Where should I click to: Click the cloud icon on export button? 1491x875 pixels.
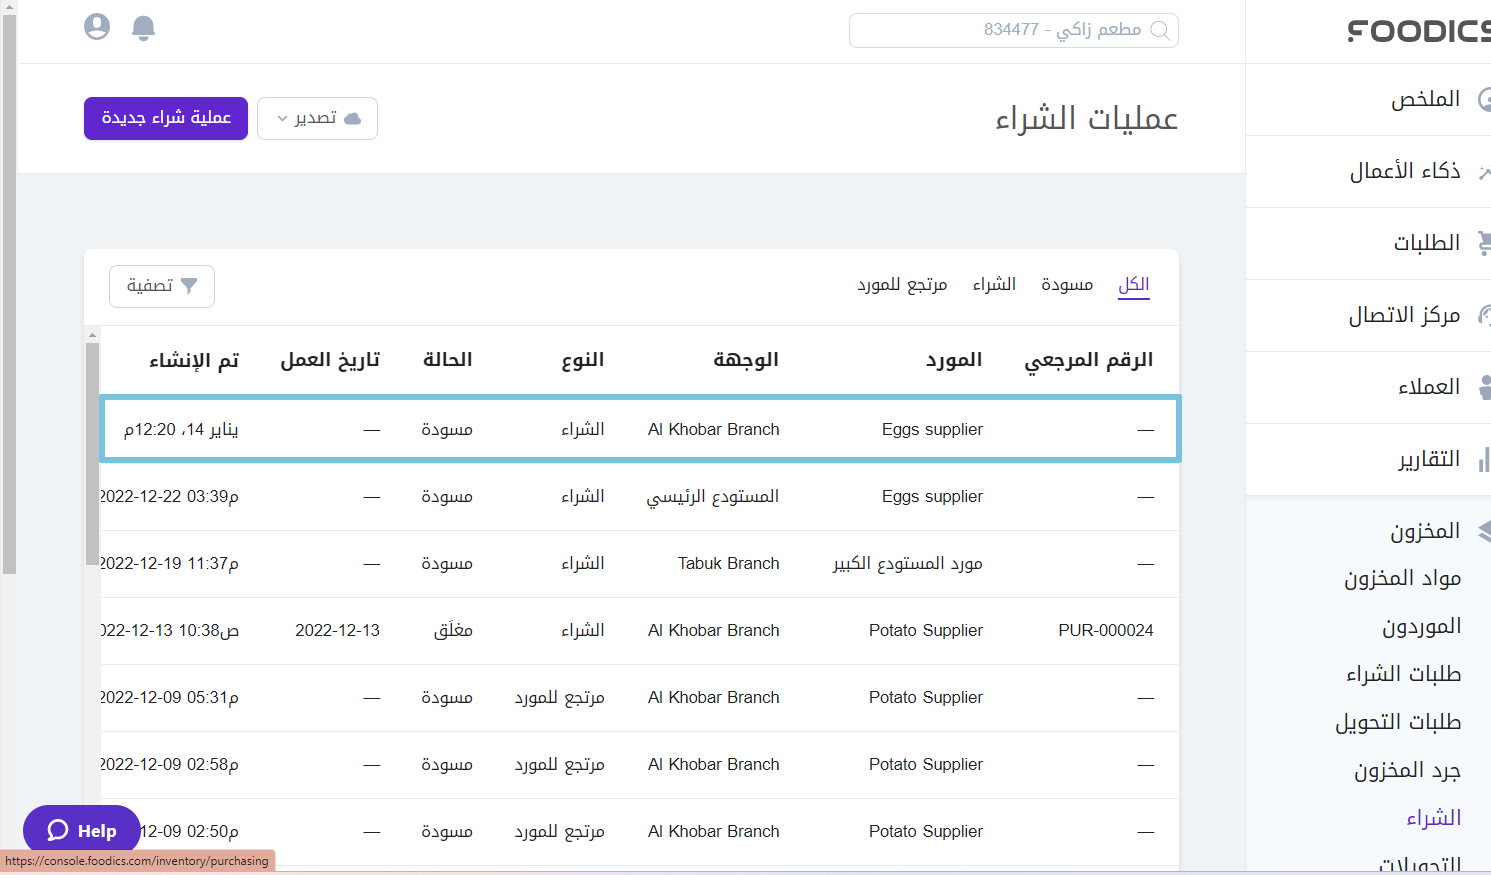[x=352, y=119]
